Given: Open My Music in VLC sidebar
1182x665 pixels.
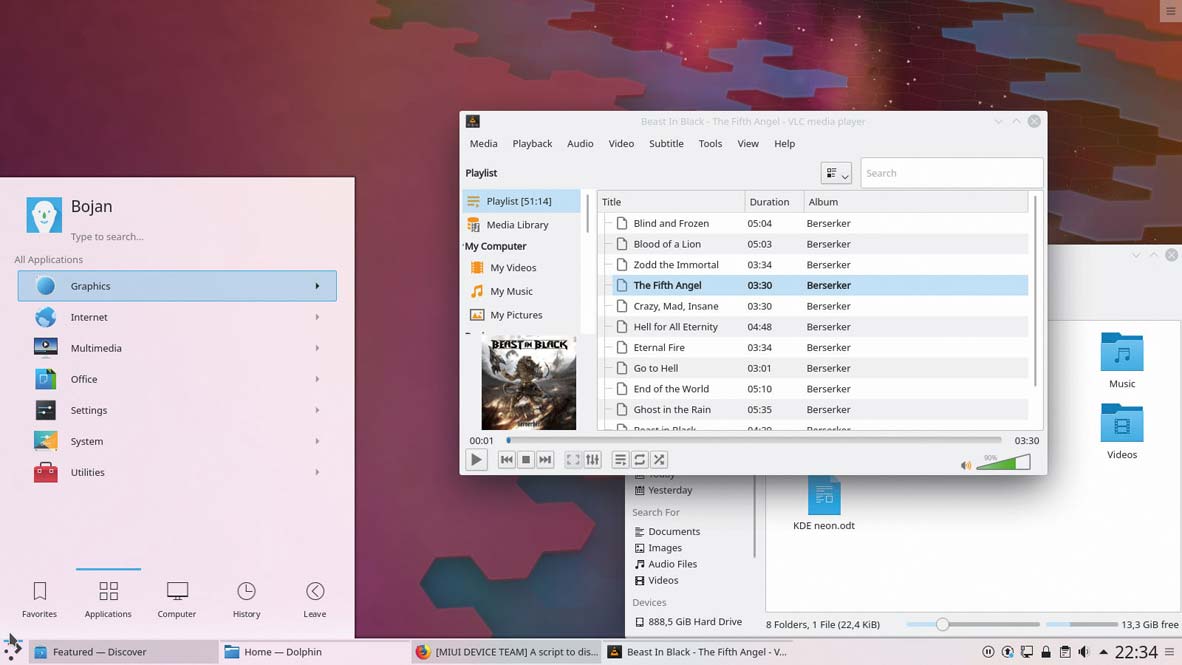Looking at the screenshot, I should click(511, 291).
